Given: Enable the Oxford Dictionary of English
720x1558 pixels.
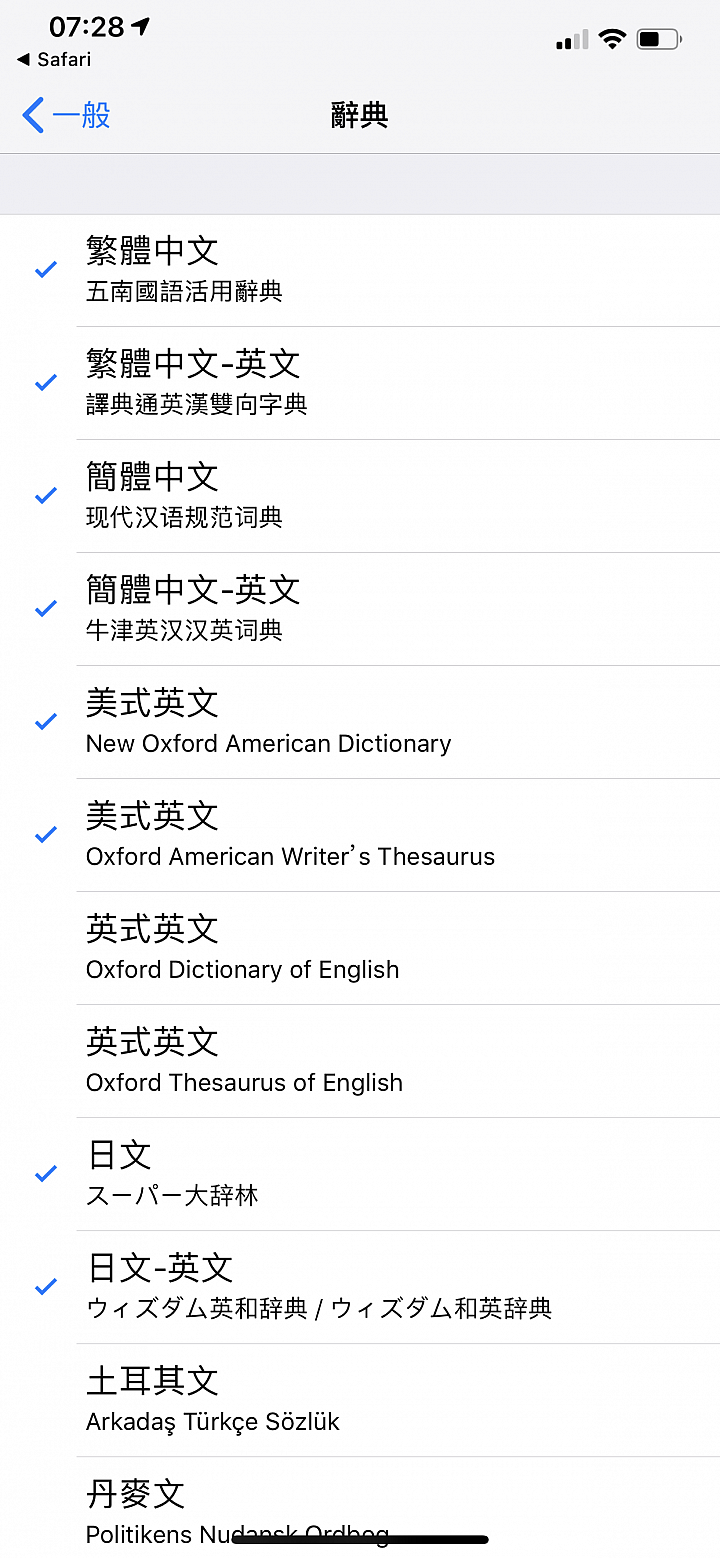Looking at the screenshot, I should coord(360,948).
